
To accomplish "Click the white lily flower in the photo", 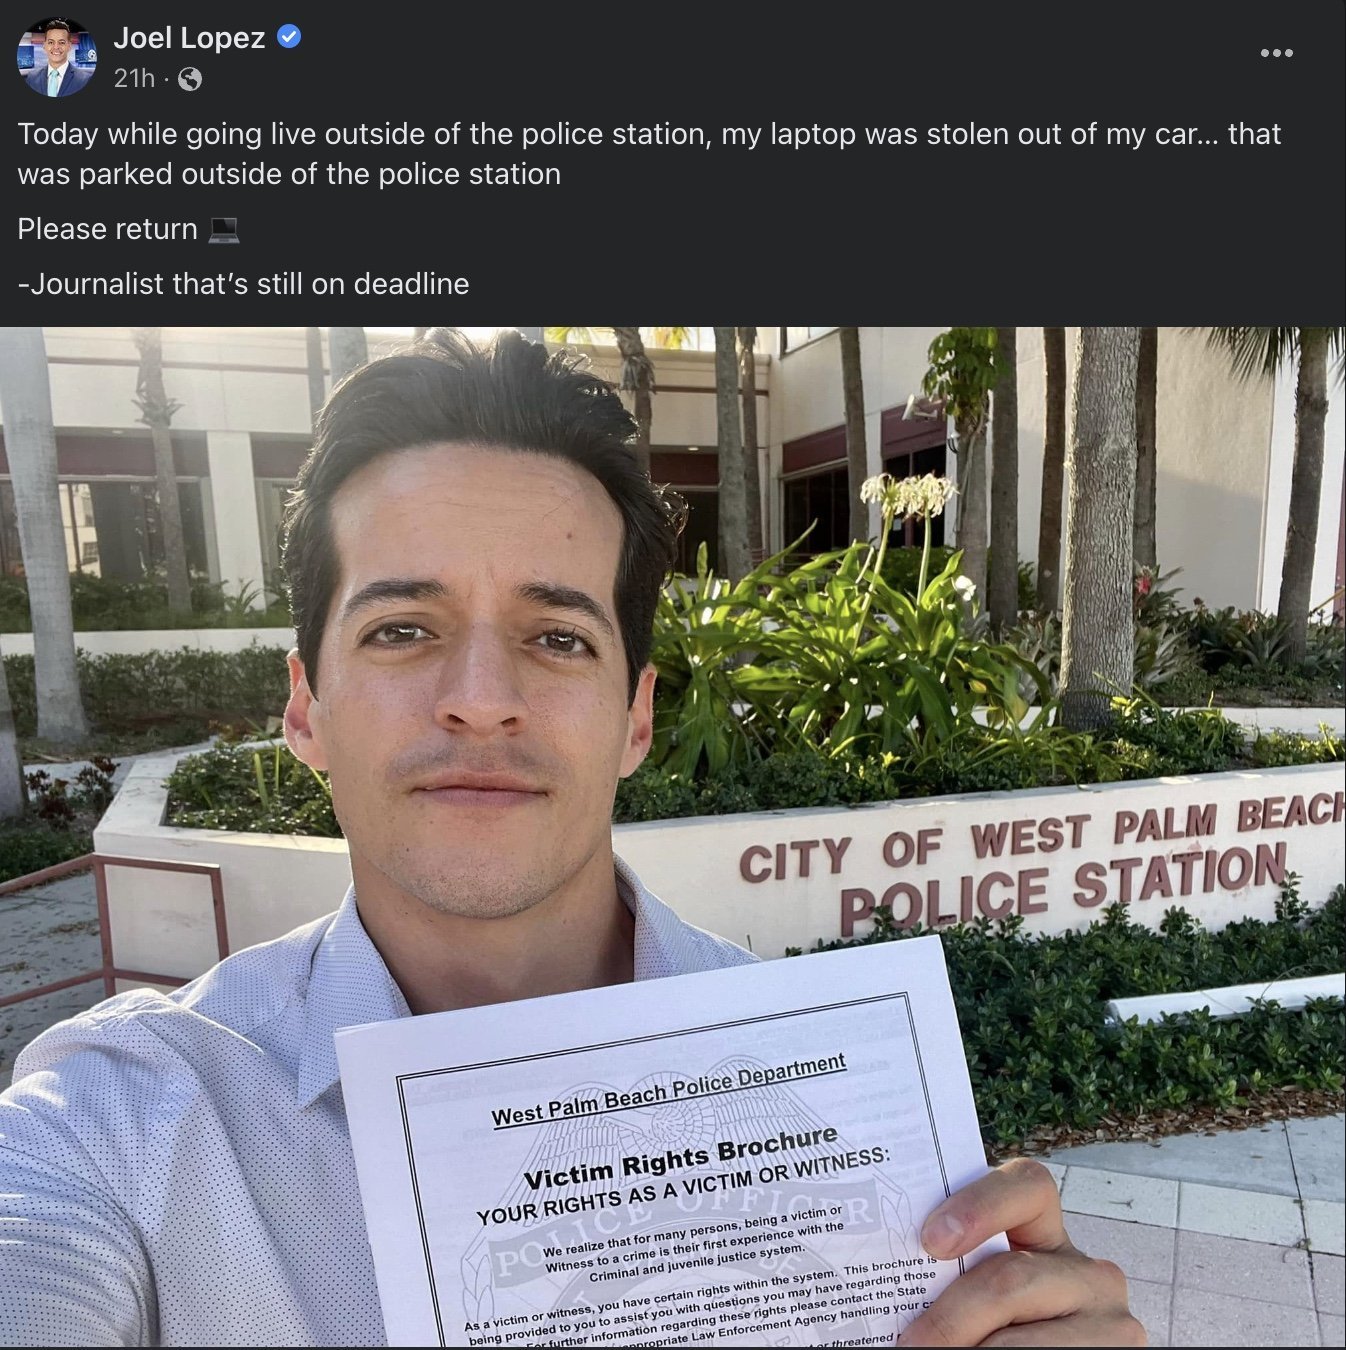I will pos(908,494).
